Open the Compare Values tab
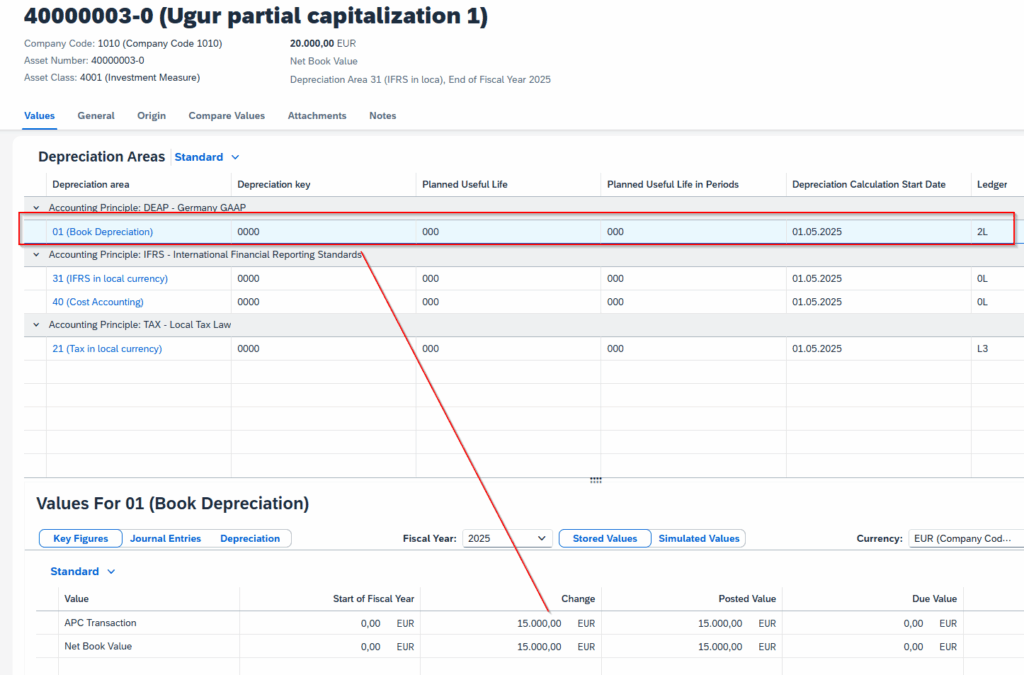 [226, 116]
